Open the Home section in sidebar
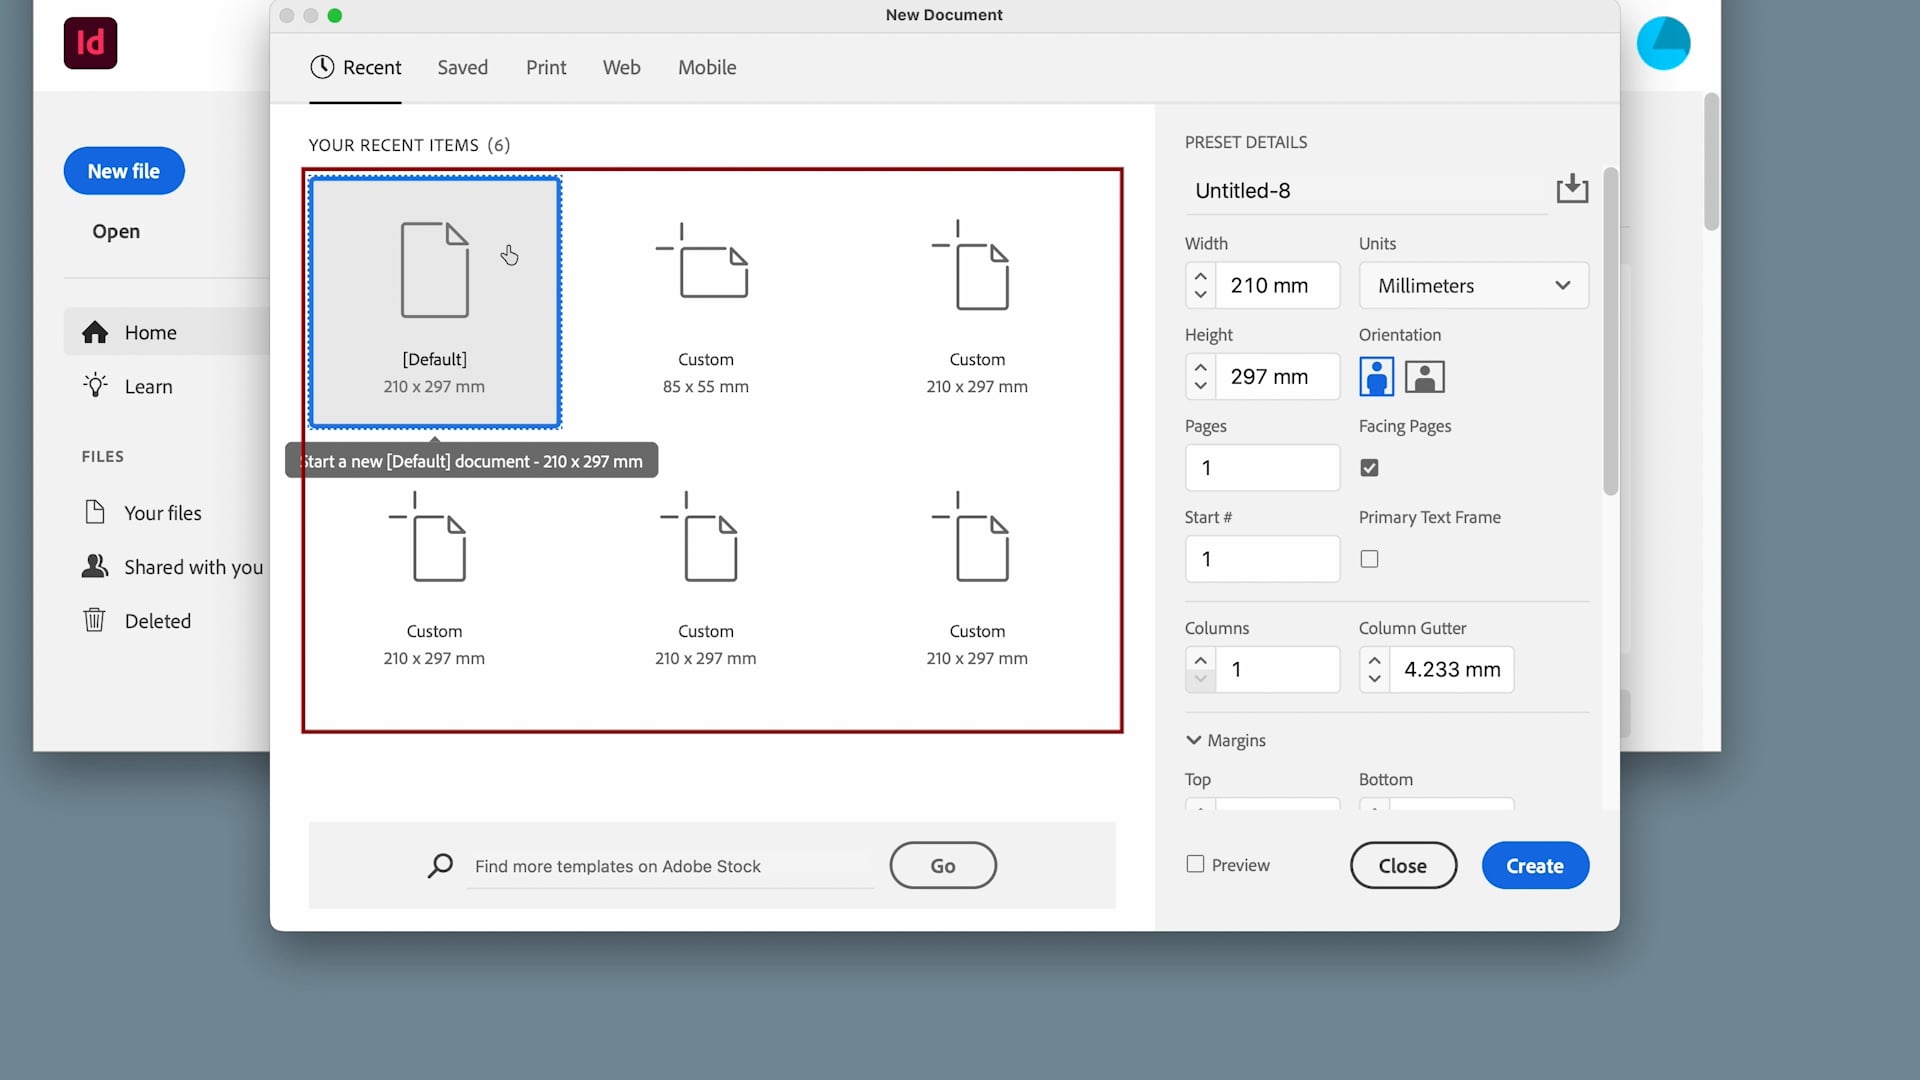 click(150, 332)
